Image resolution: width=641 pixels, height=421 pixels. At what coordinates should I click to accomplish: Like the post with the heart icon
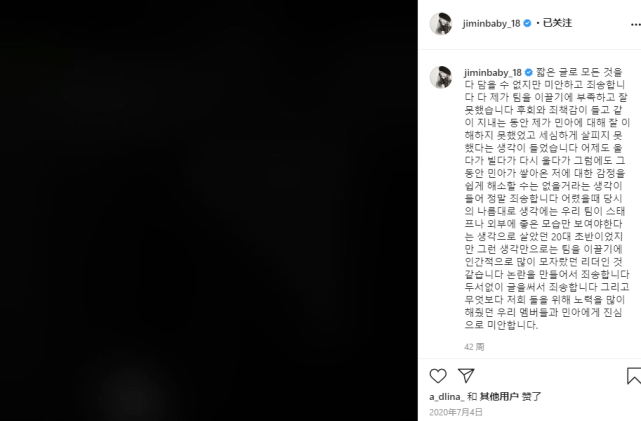pos(438,376)
